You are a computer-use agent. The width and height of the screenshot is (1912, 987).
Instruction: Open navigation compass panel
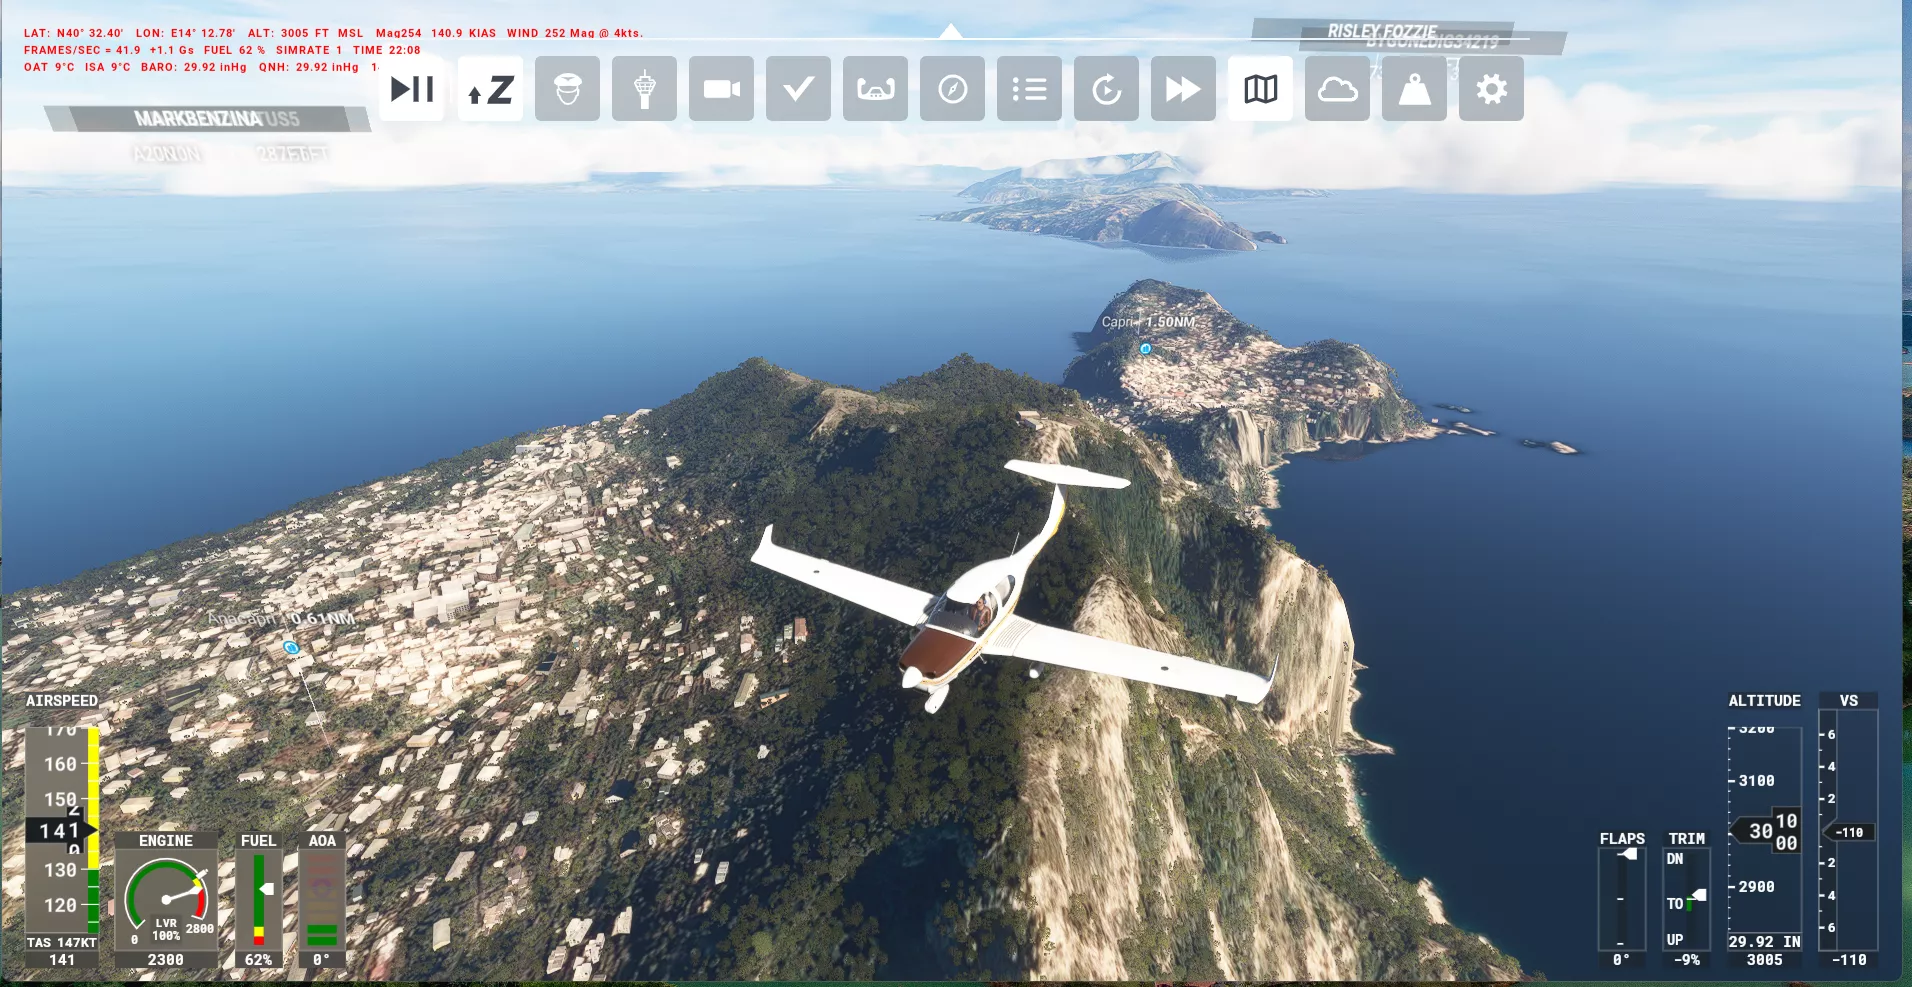point(952,89)
